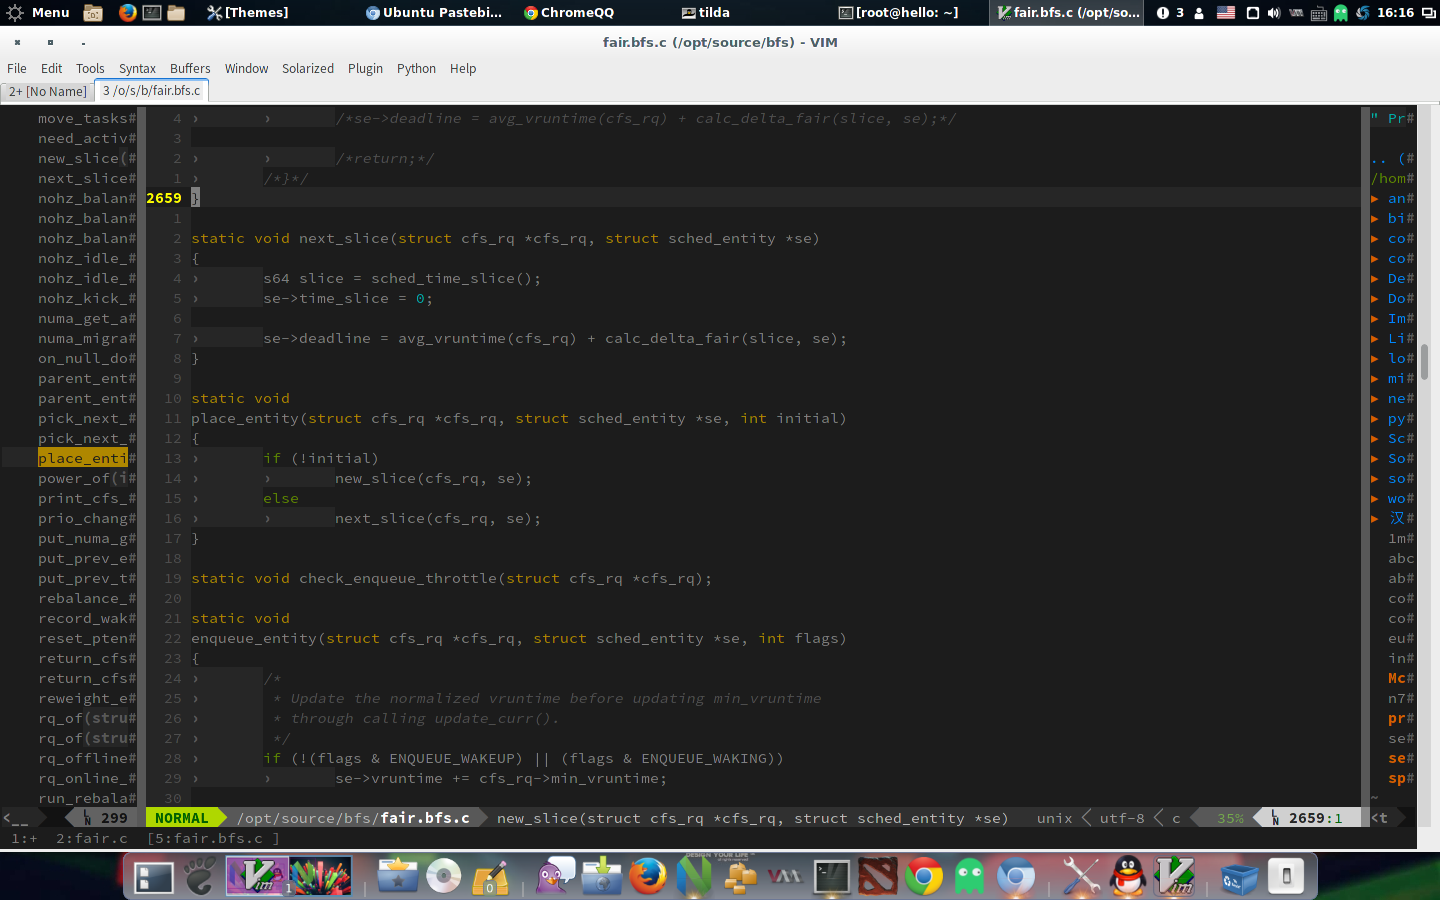Select 'reweight_e' tag in the sidebar
The image size is (1440, 900).
point(83,698)
